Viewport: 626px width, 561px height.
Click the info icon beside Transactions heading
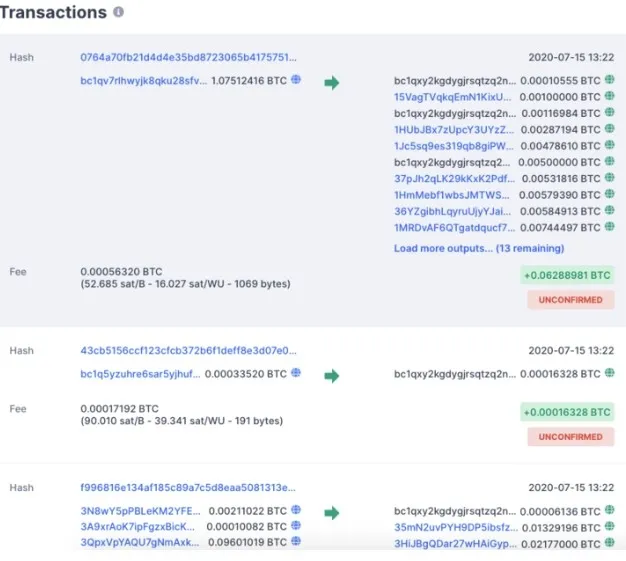[x=119, y=13]
